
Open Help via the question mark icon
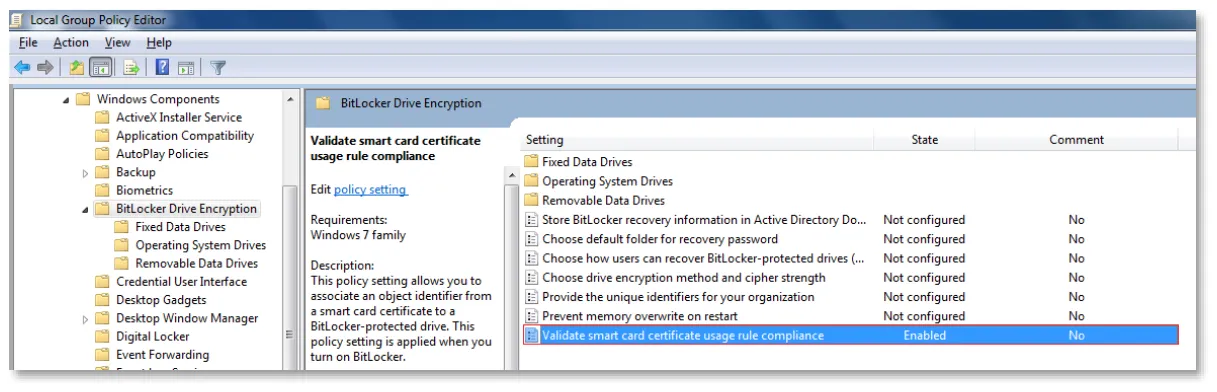tap(163, 67)
